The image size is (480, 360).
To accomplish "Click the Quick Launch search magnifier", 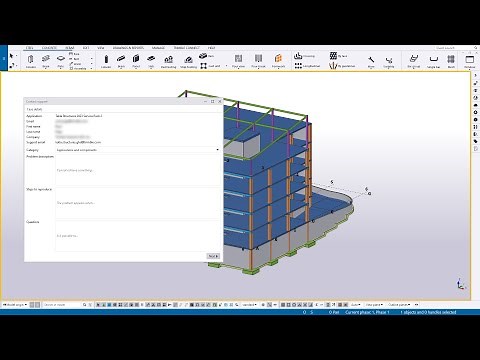I will click(x=476, y=48).
